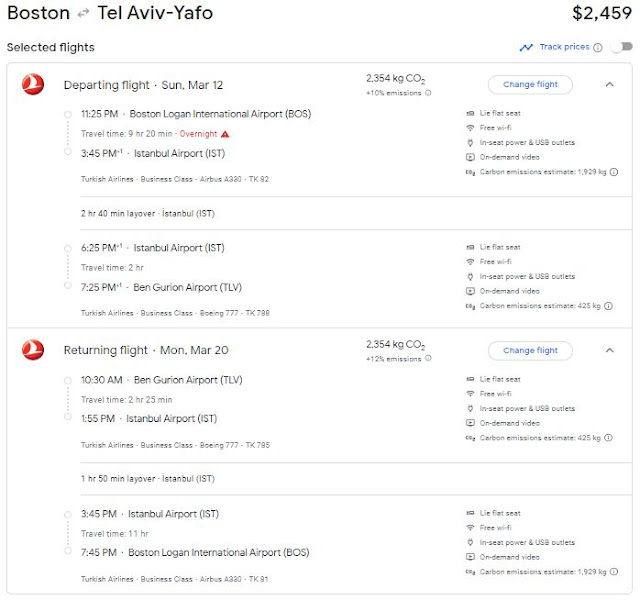Click the $2,459 total price
The height and width of the screenshot is (600, 640).
coord(601,14)
